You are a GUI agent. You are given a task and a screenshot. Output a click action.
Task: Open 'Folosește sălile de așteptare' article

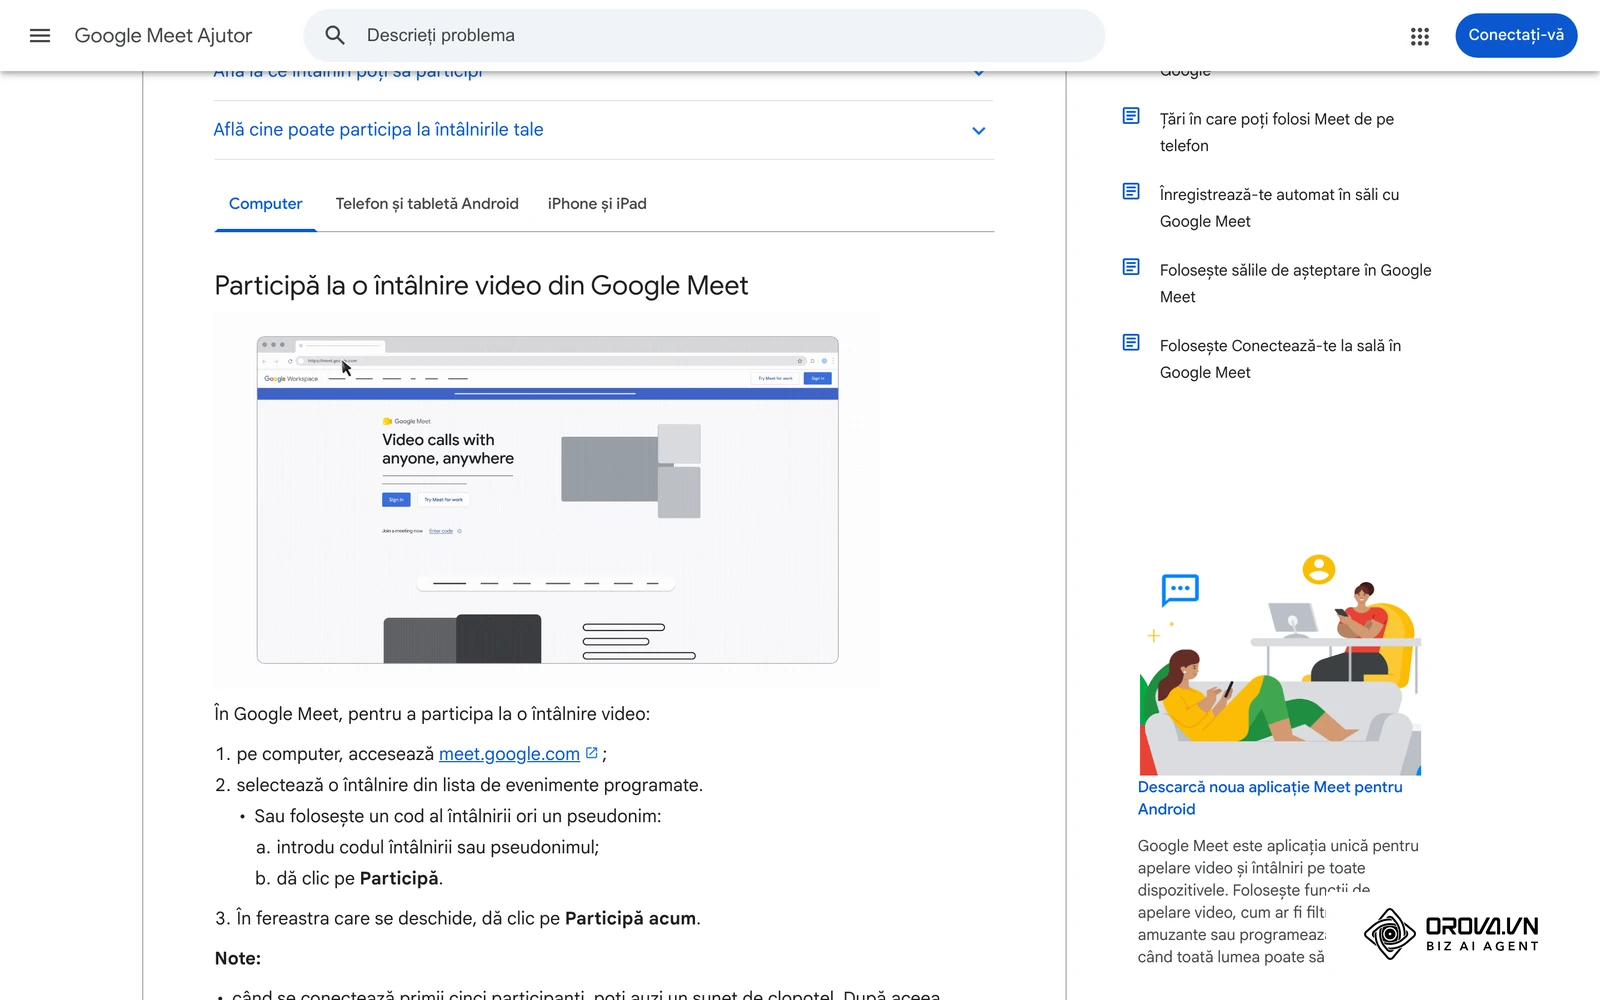click(1295, 284)
